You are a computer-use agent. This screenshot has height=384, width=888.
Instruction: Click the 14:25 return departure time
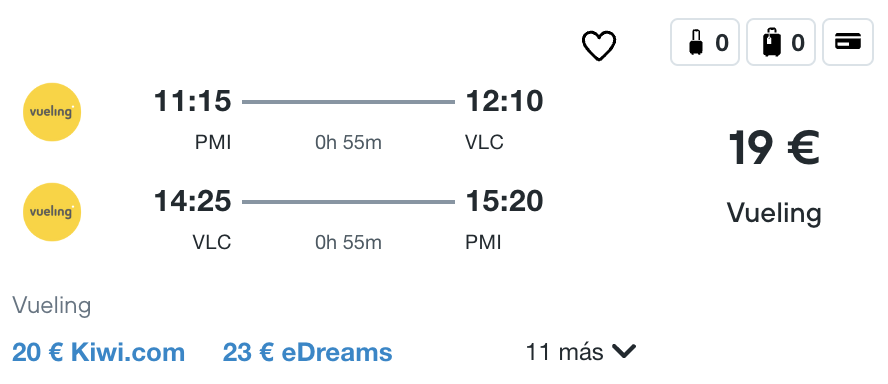pos(193,201)
